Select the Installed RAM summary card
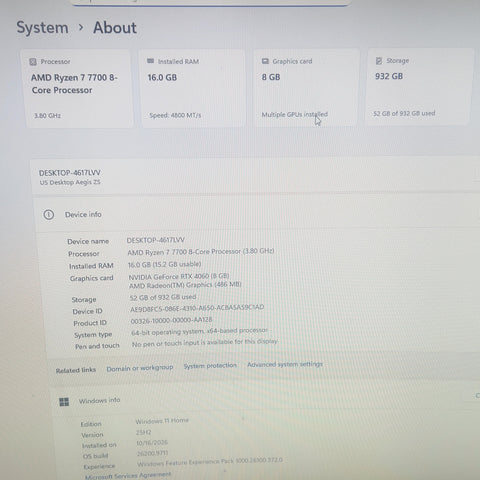The width and height of the screenshot is (480, 480). [192, 88]
